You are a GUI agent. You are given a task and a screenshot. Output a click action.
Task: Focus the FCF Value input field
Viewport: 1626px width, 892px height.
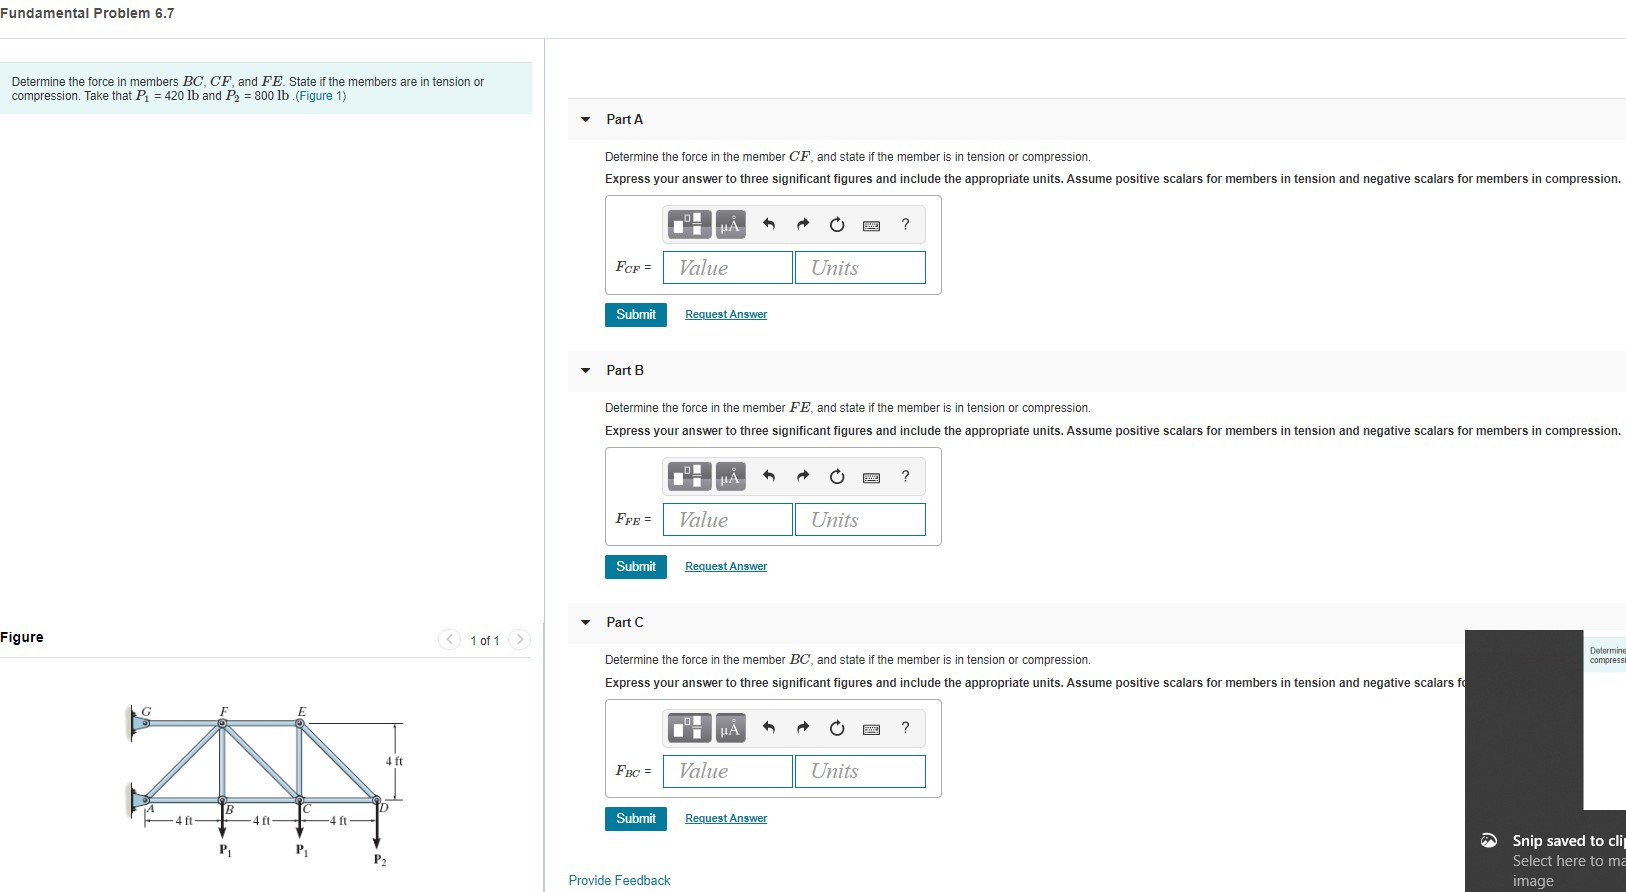click(x=728, y=267)
